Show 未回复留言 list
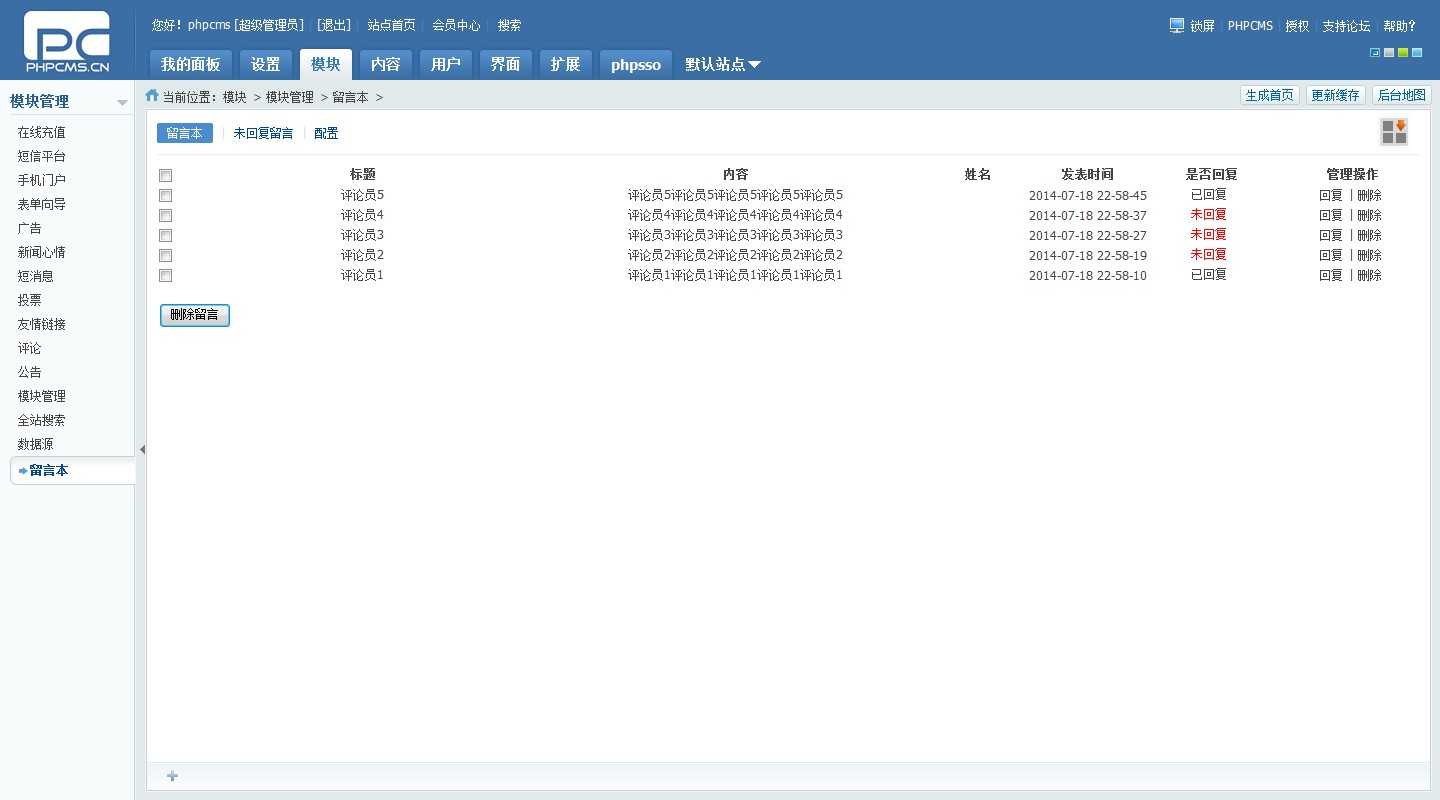Screen dimensions: 1440x800 pyautogui.click(x=263, y=133)
